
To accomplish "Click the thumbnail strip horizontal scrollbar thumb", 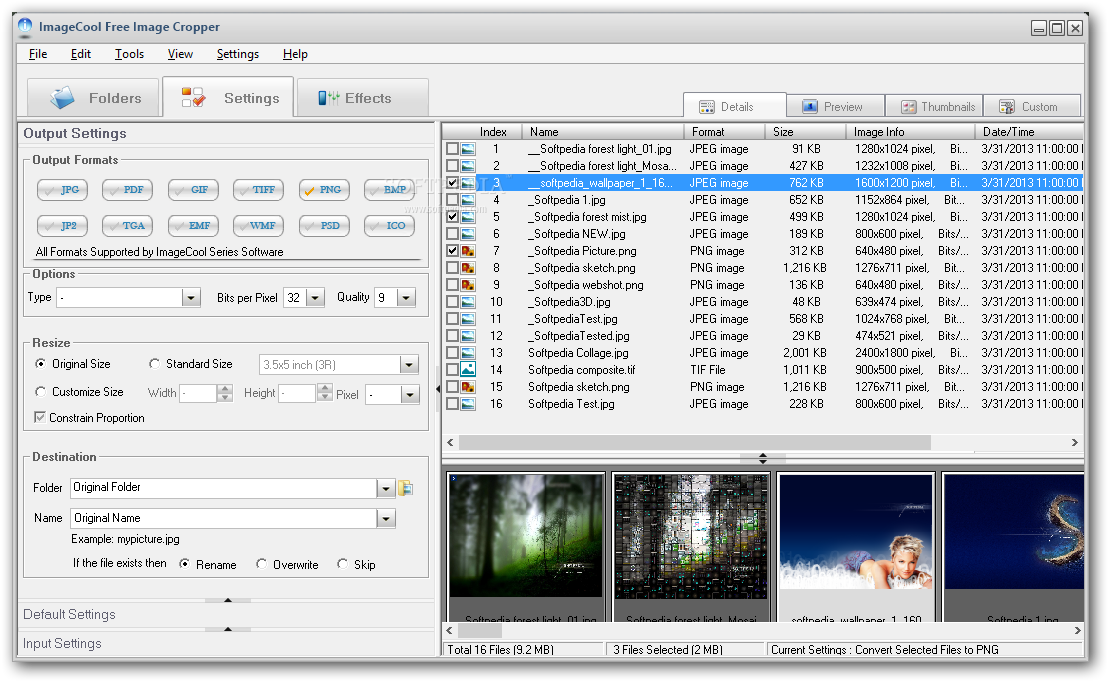I will [480, 630].
